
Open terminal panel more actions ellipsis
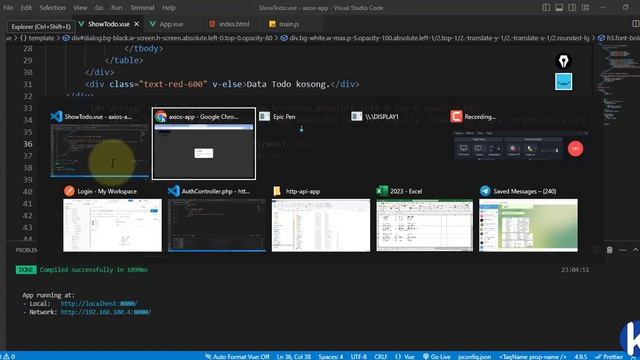click(622, 250)
